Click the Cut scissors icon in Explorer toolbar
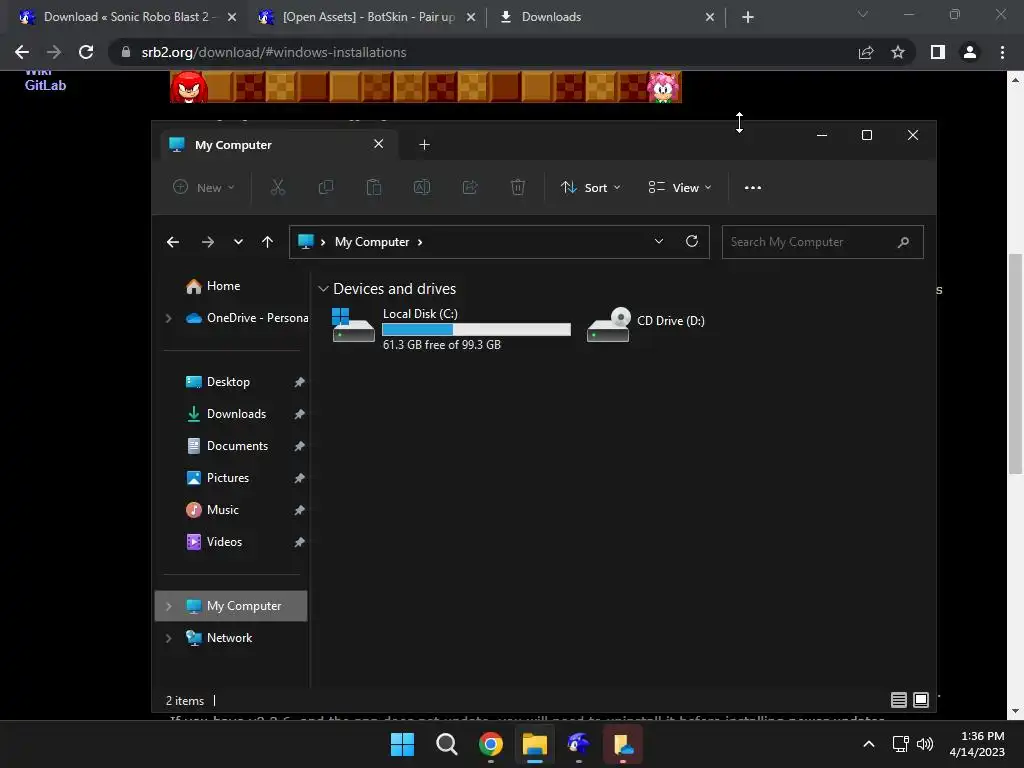The height and width of the screenshot is (768, 1024). tap(278, 187)
